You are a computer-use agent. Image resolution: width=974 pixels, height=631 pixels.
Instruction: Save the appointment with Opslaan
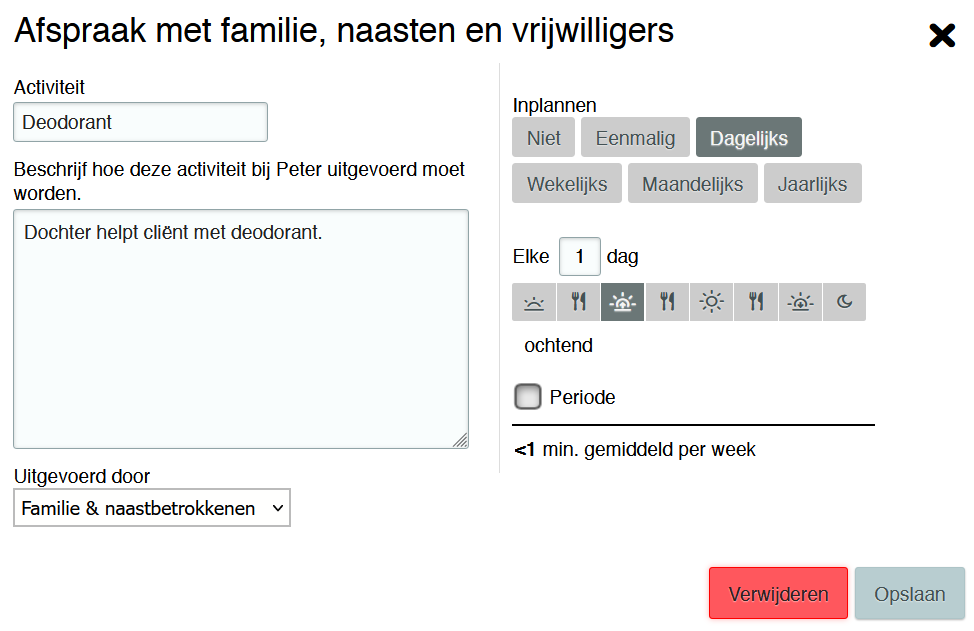[x=909, y=594]
